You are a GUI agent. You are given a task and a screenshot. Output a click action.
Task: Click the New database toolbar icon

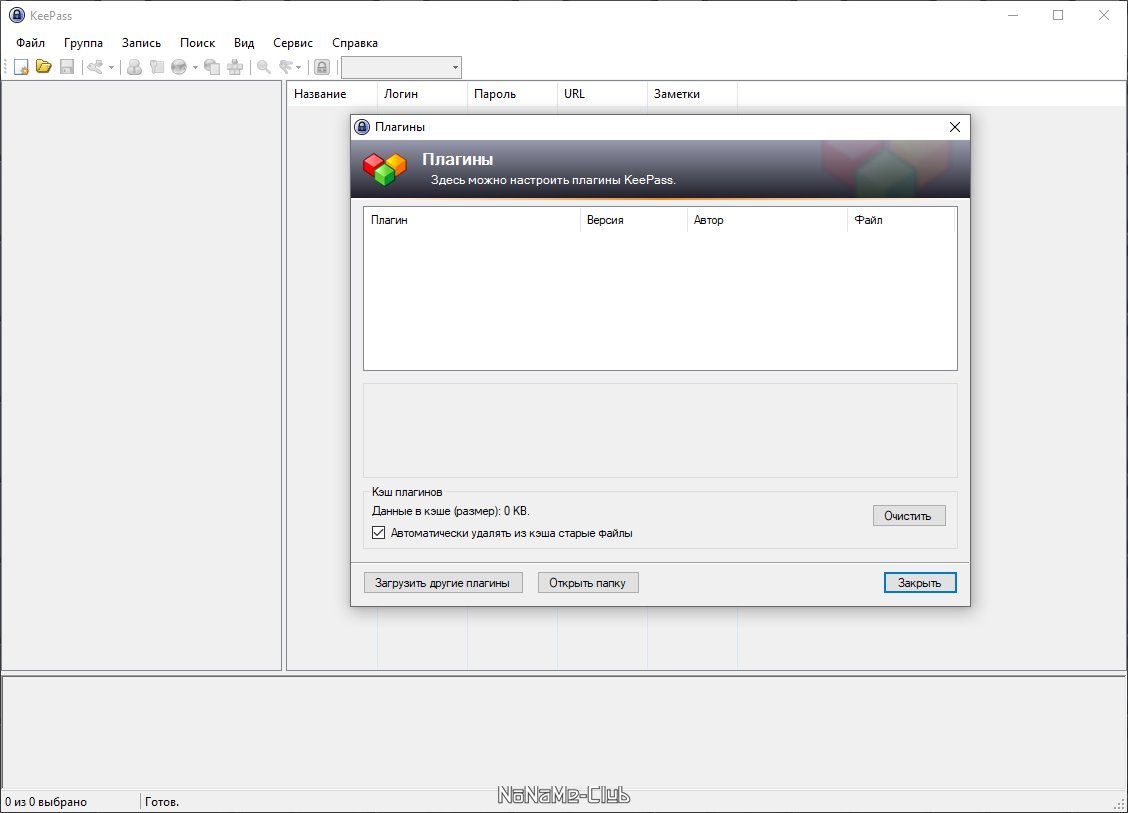tap(21, 67)
